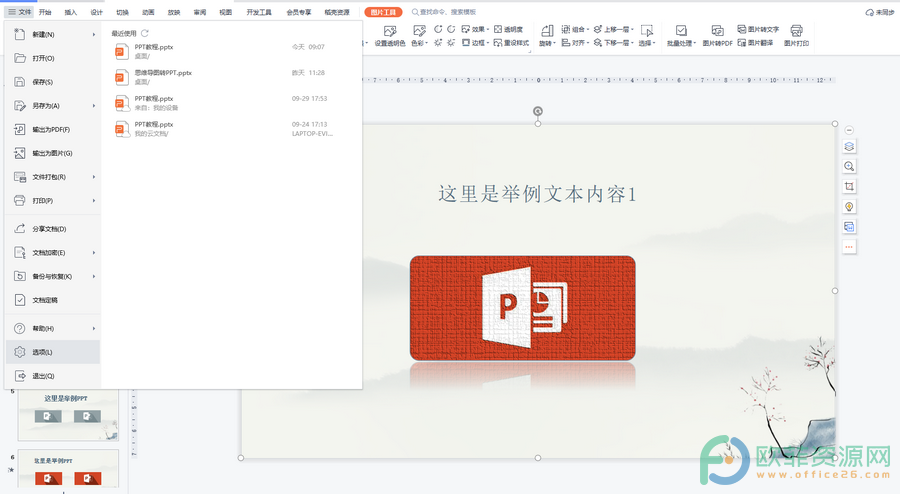Image resolution: width=900 pixels, height=494 pixels.
Task: Click the 设置透明色 picture tool
Action: point(390,36)
